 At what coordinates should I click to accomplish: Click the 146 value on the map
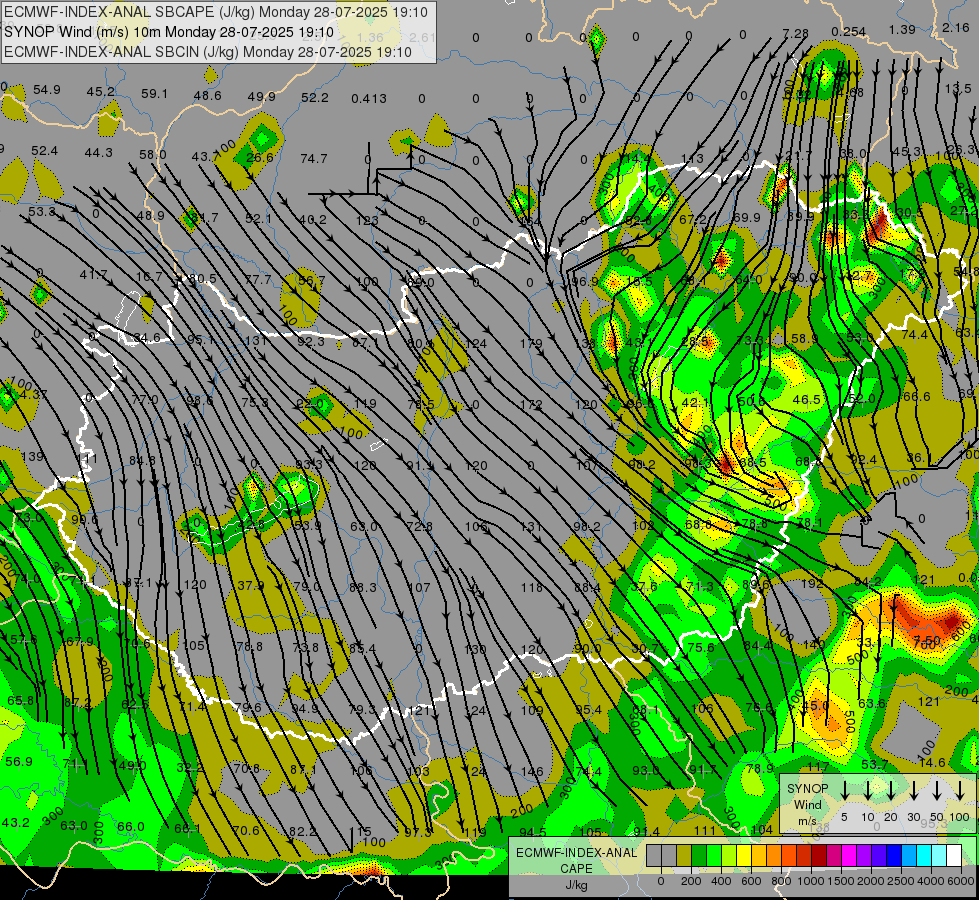[x=532, y=771]
